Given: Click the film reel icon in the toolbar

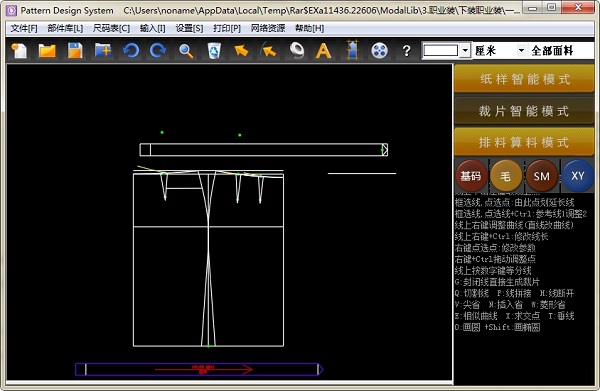Looking at the screenshot, I should (379, 51).
